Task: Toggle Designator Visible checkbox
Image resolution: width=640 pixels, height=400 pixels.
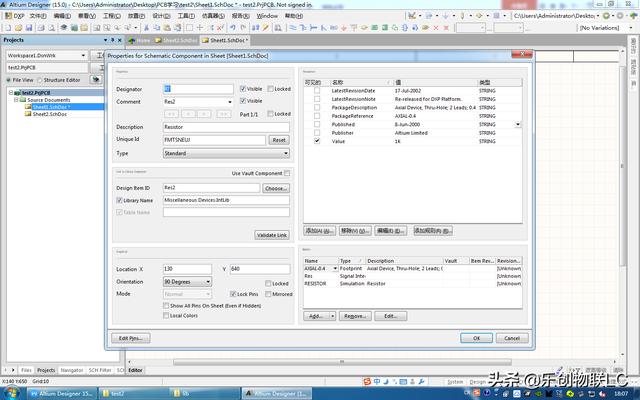Action: point(243,89)
